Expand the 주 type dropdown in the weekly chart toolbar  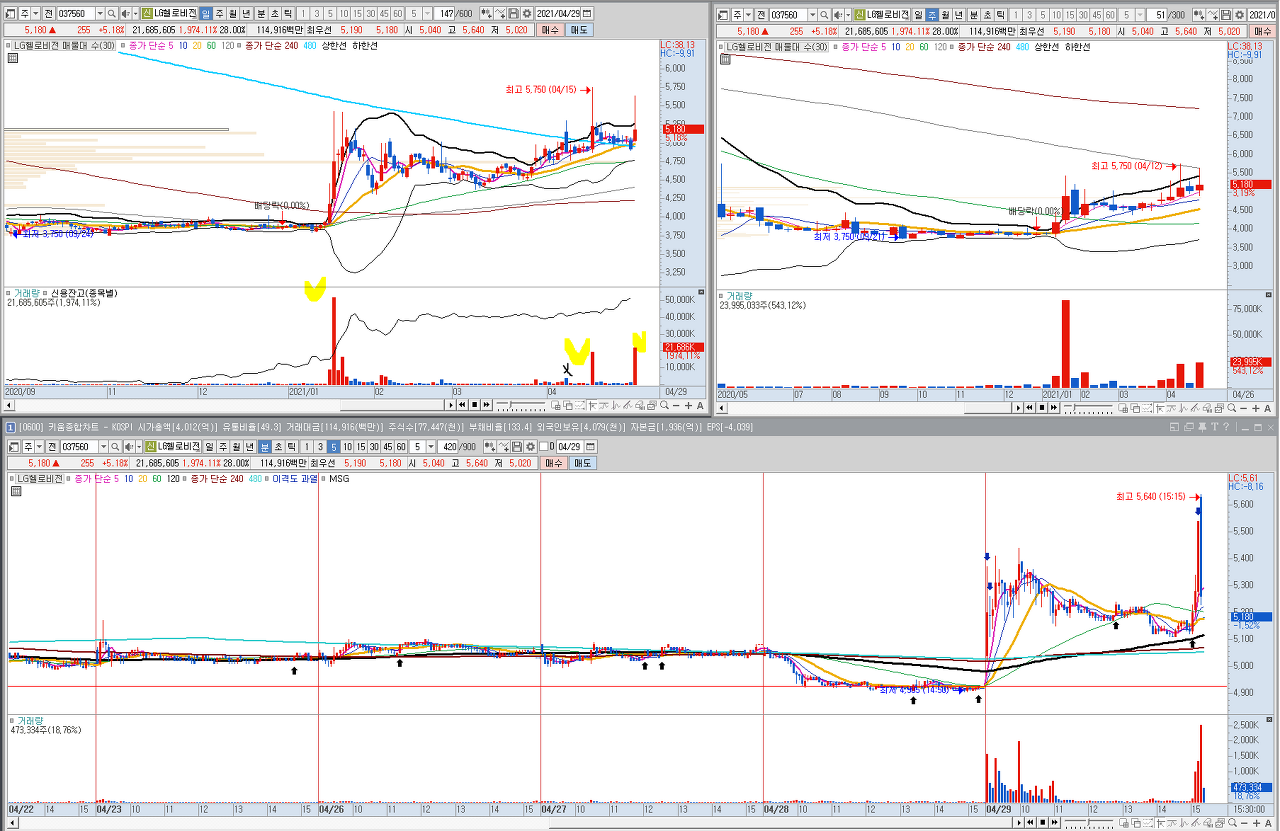(x=749, y=15)
